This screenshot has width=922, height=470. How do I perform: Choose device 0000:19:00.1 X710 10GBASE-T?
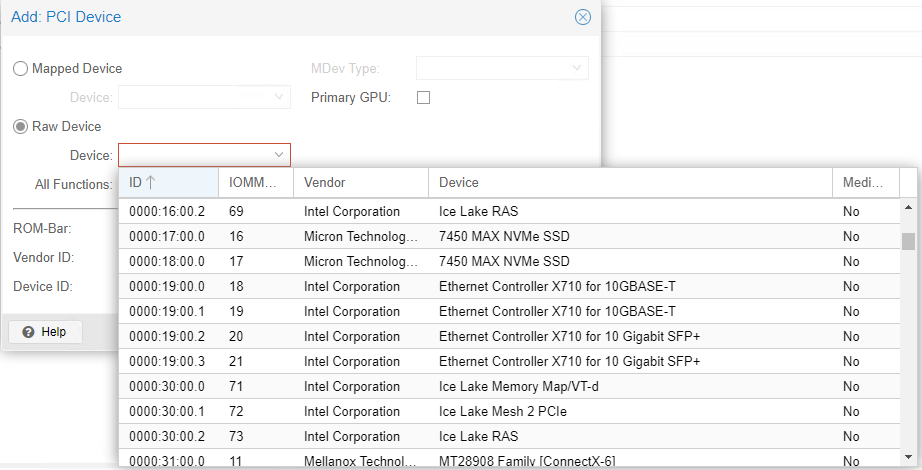point(509,311)
